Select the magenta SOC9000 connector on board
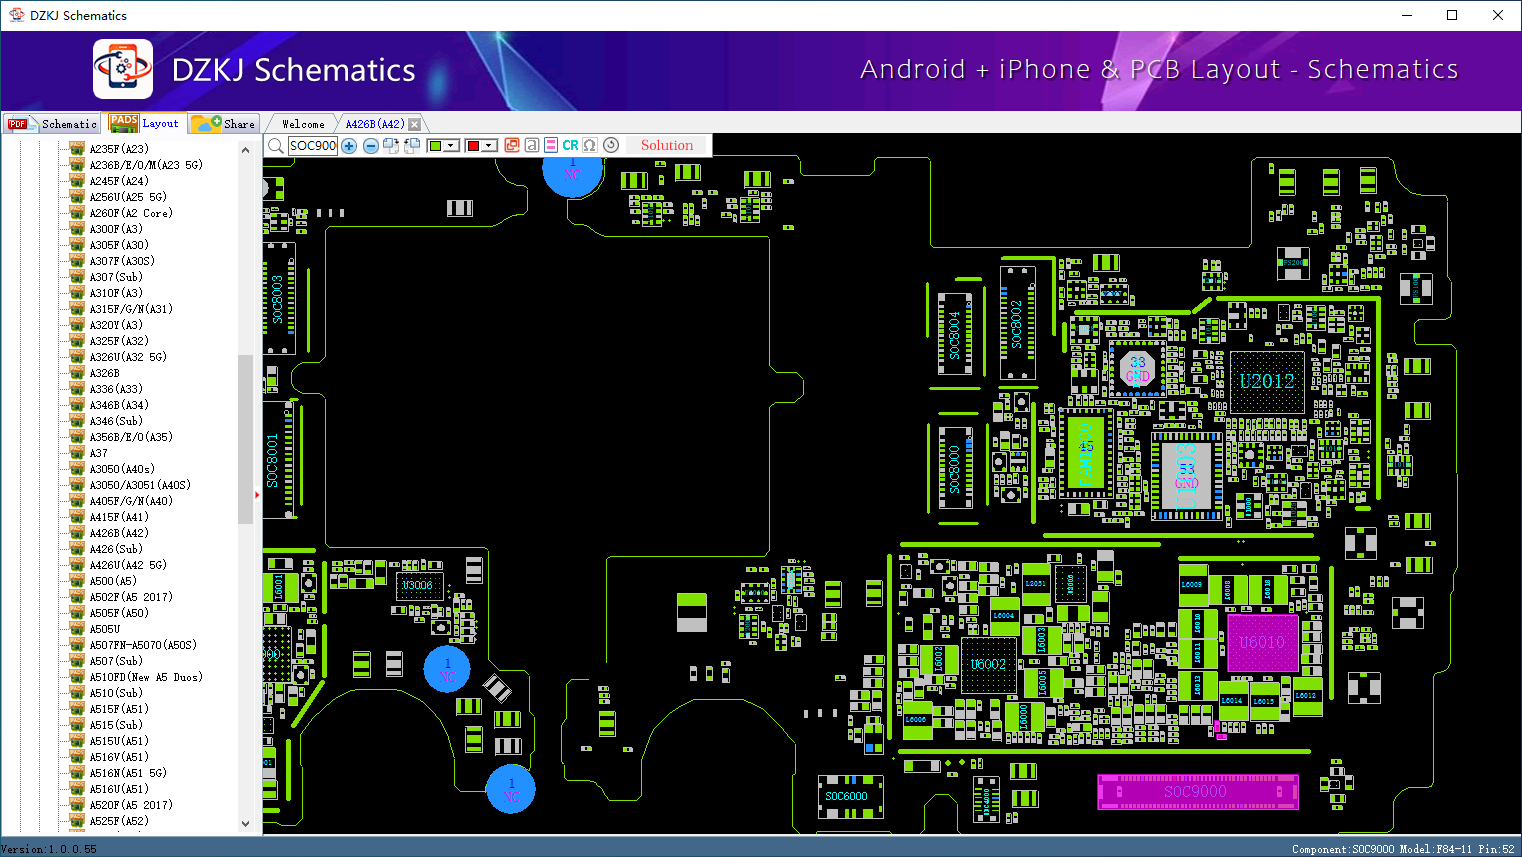This screenshot has width=1522, height=857. (1198, 792)
